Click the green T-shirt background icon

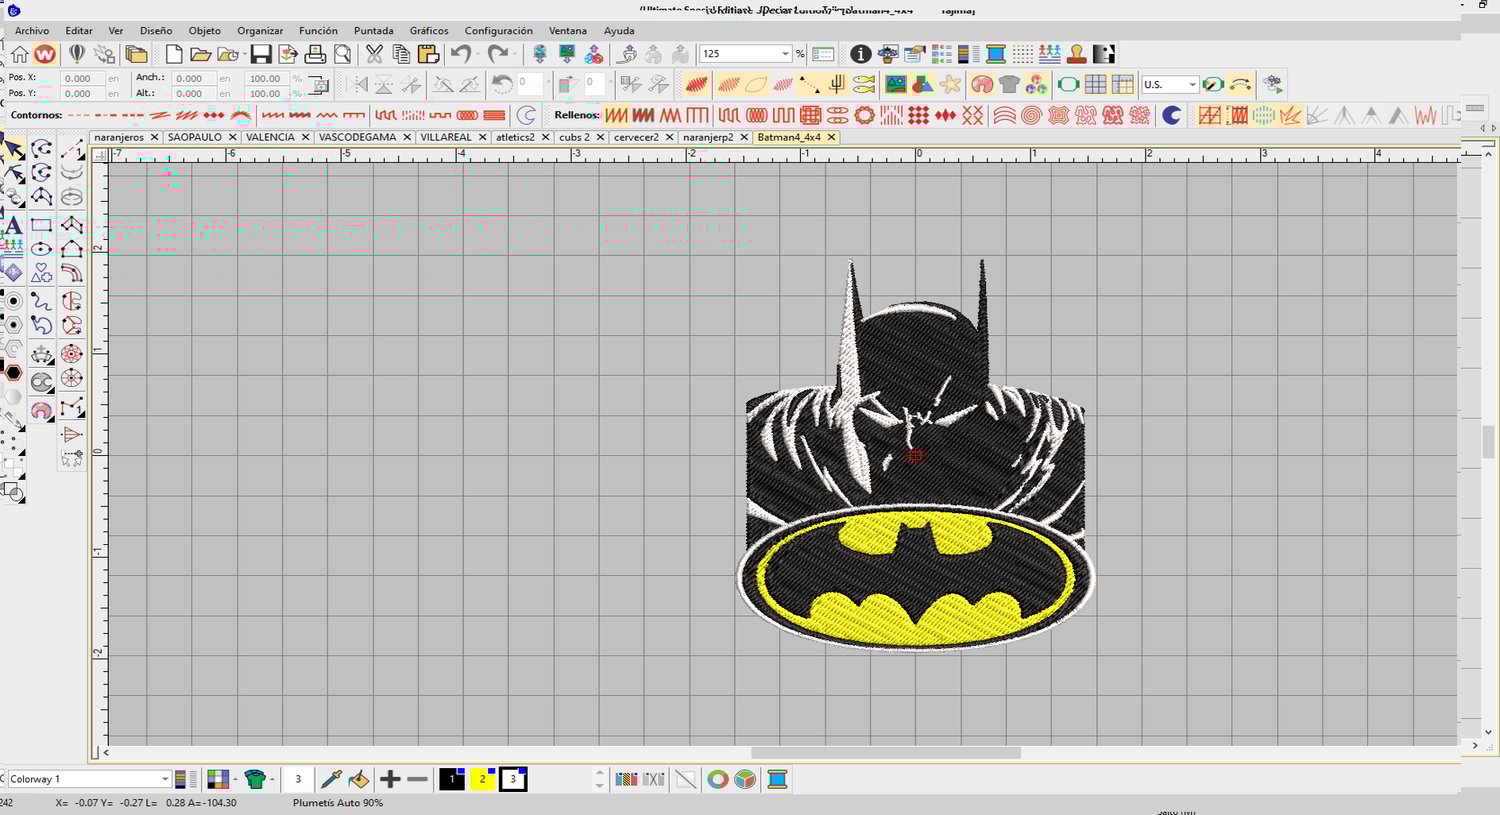pyautogui.click(x=255, y=779)
